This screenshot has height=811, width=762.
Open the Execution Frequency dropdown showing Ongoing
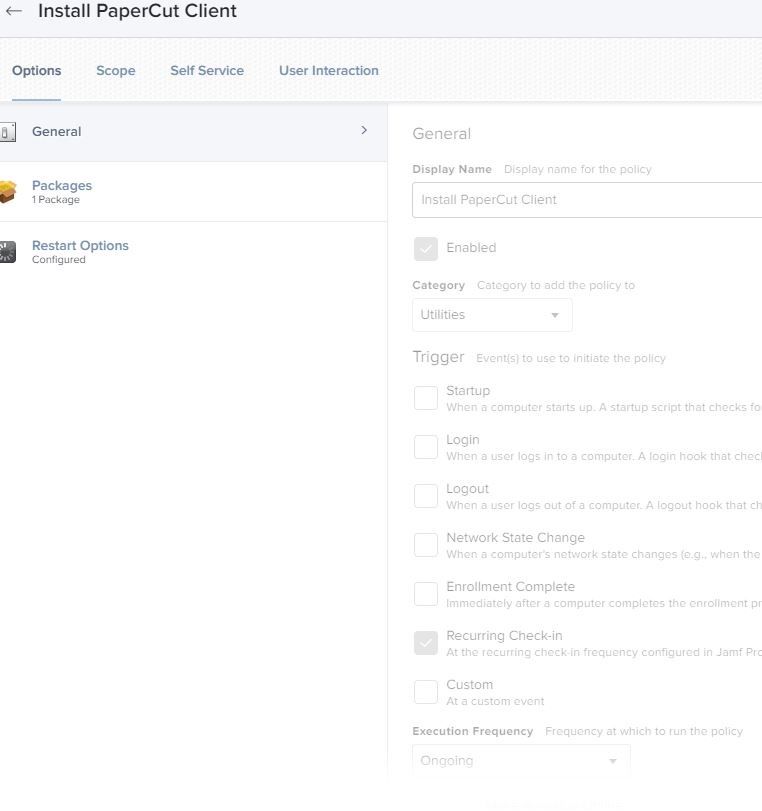point(521,760)
